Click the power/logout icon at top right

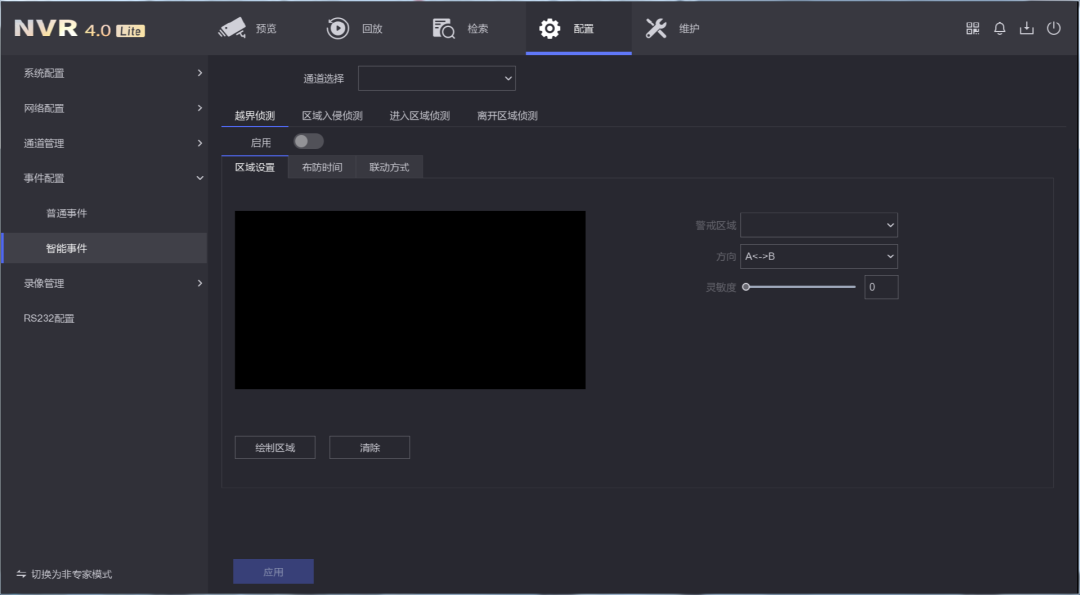[1054, 28]
